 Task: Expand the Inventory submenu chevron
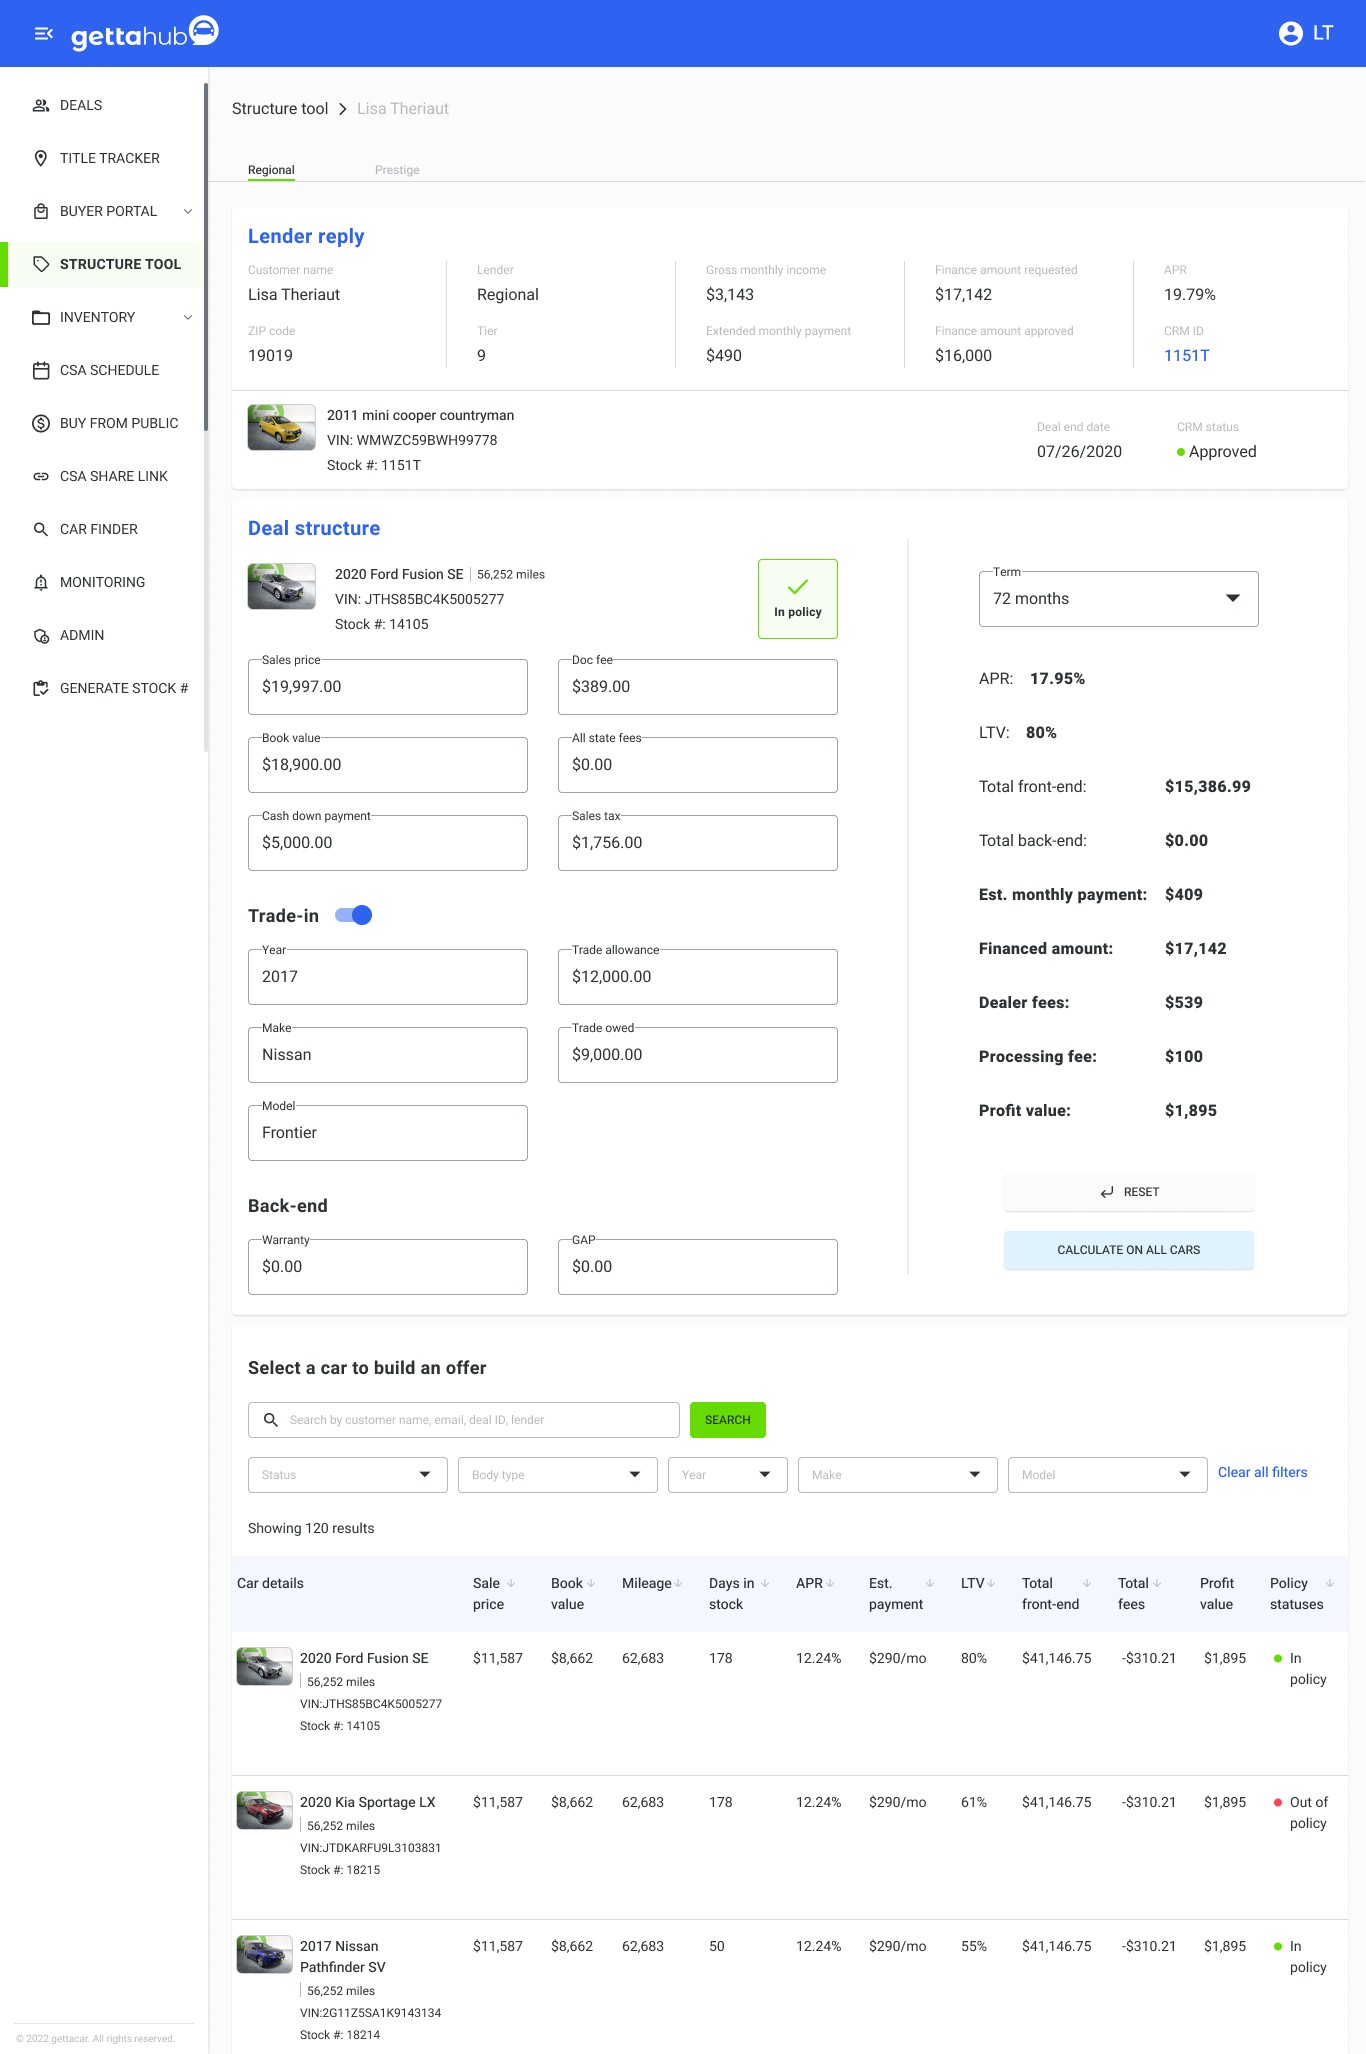(x=188, y=317)
